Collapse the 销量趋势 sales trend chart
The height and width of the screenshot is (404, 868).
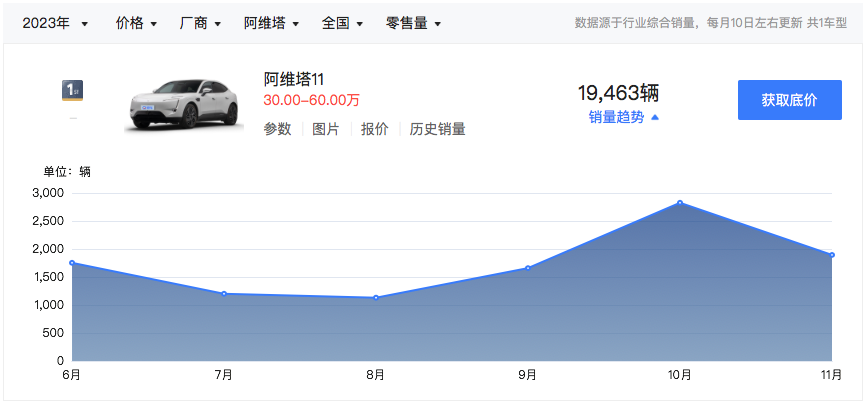(x=624, y=117)
